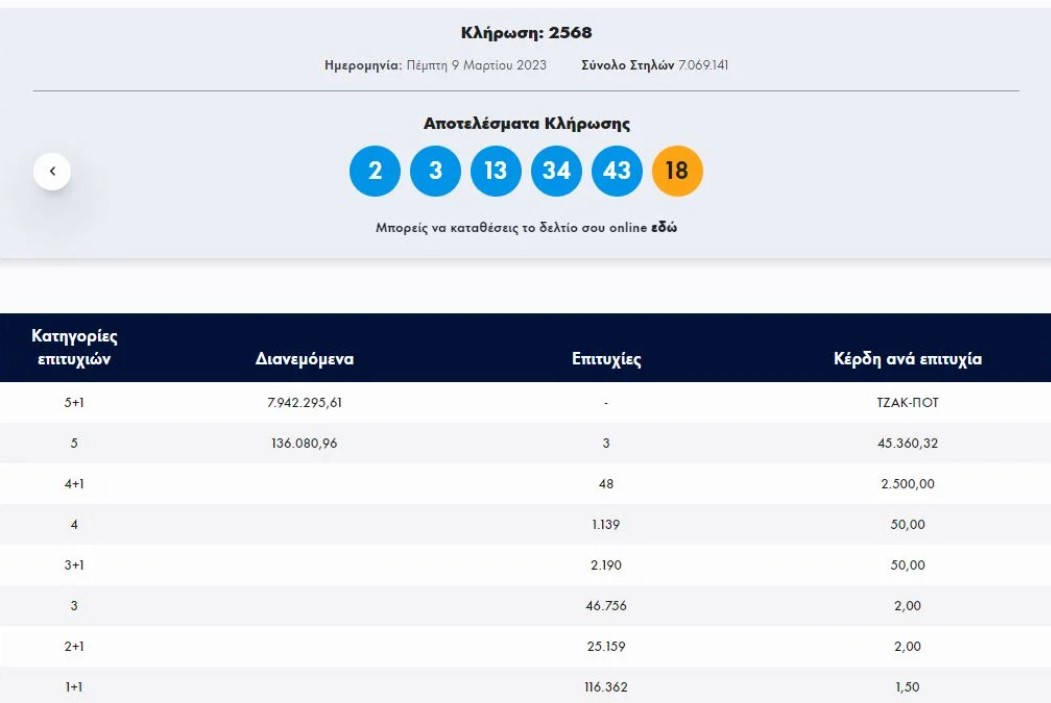Select the blue ball numbered 34
The image size is (1051, 703).
coord(556,171)
